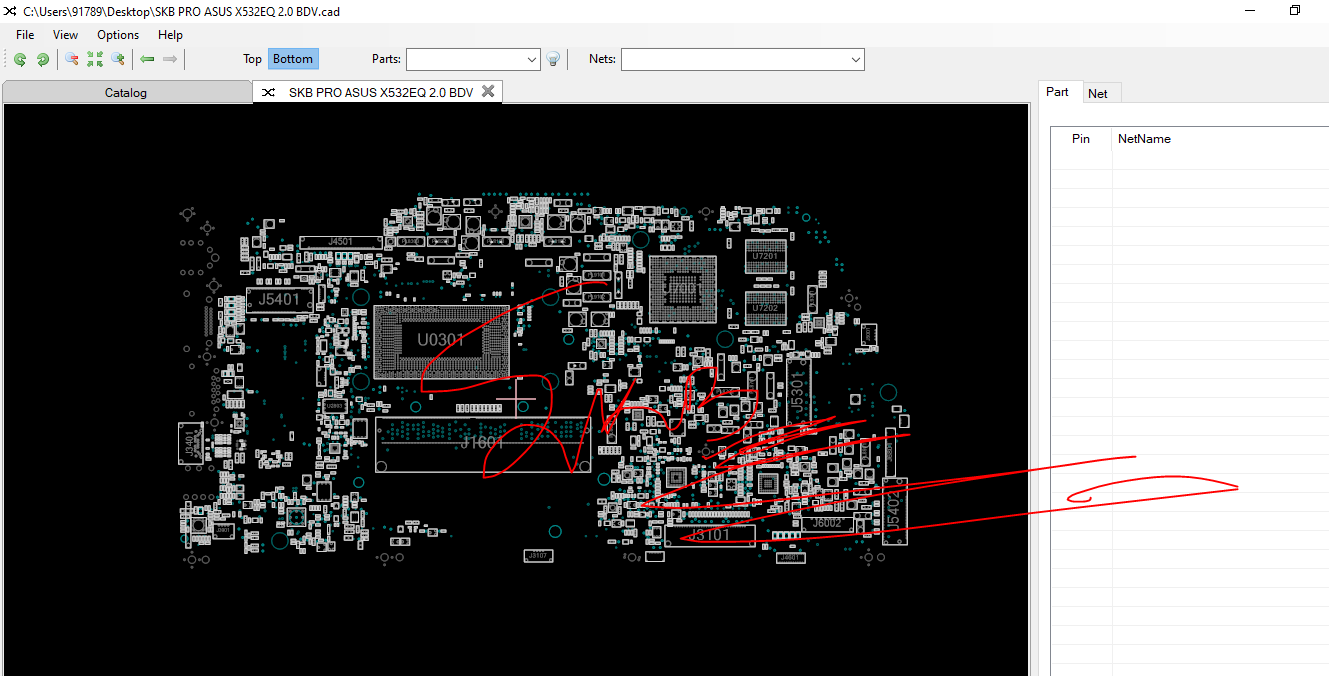
Task: Switch to the Catalog tab
Action: point(126,92)
